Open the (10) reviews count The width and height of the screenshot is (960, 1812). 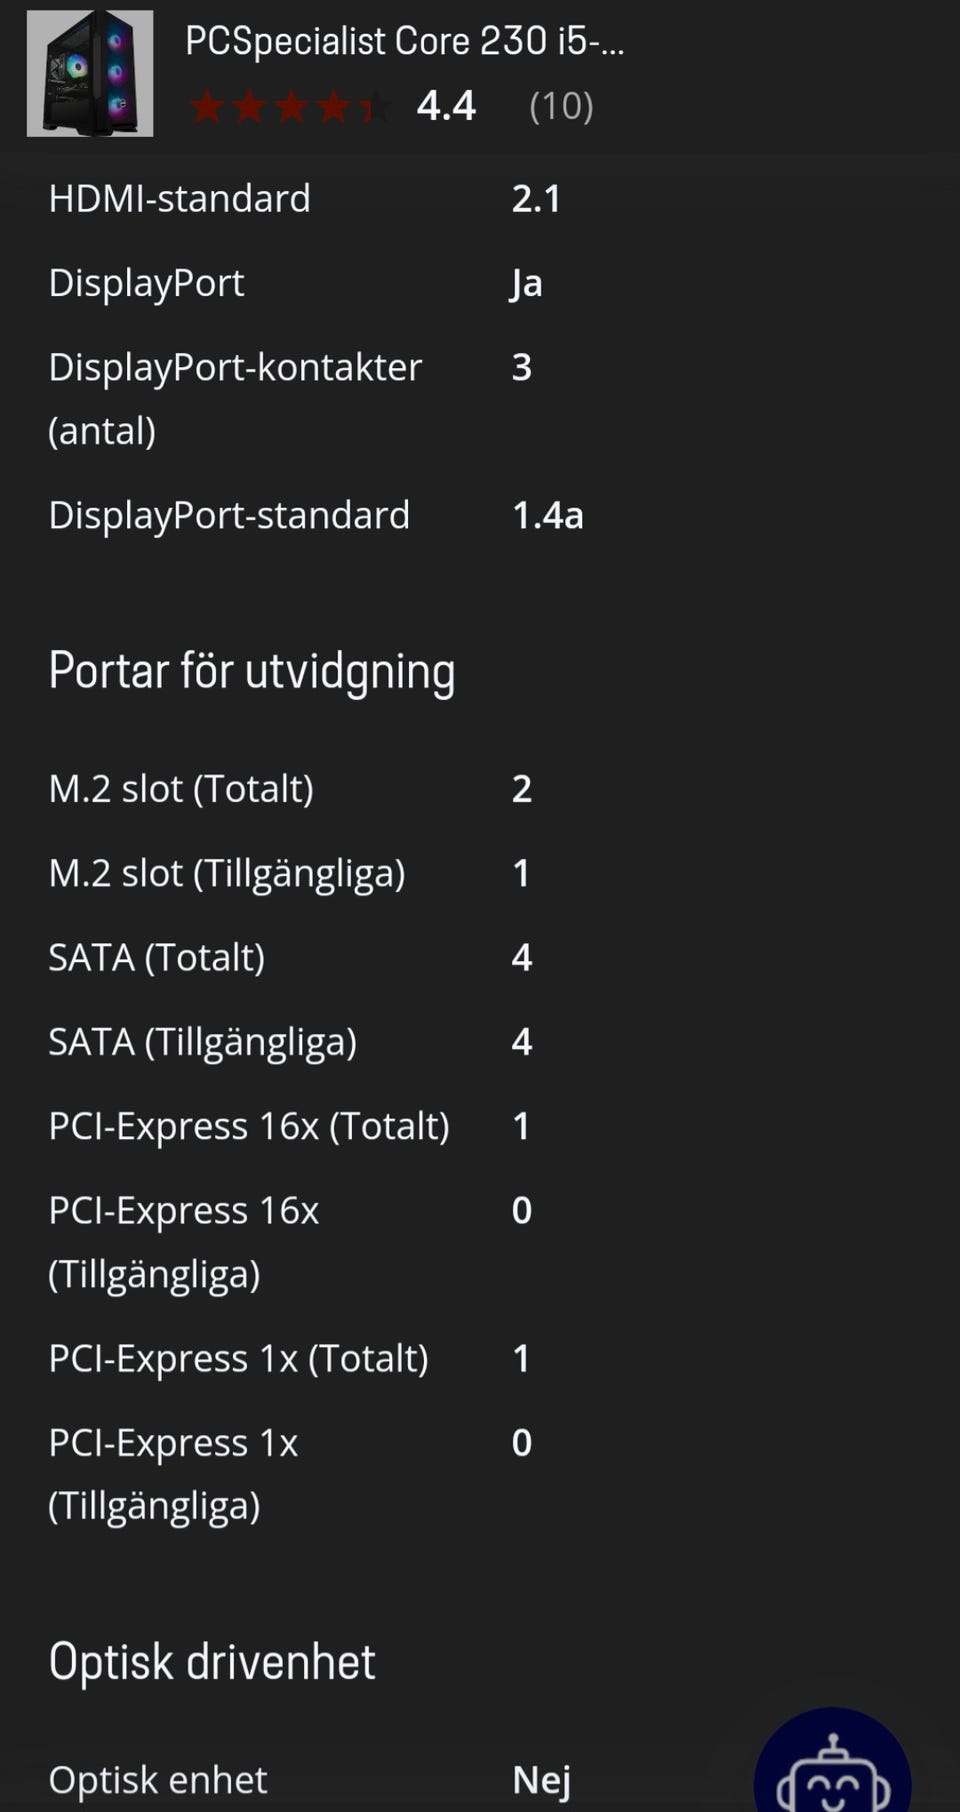pyautogui.click(x=561, y=106)
